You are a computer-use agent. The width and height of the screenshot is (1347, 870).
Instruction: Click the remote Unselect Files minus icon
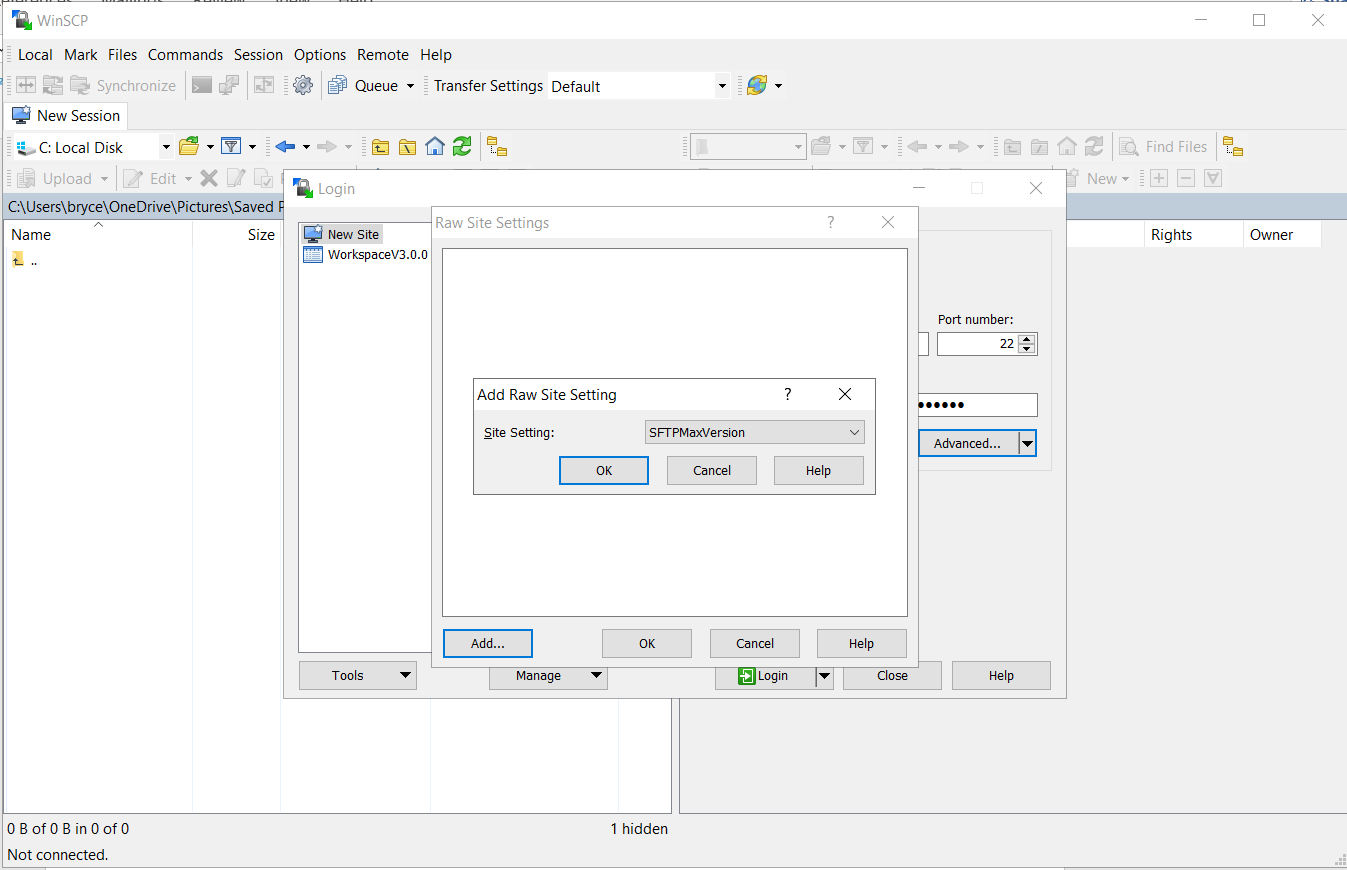(x=1186, y=178)
